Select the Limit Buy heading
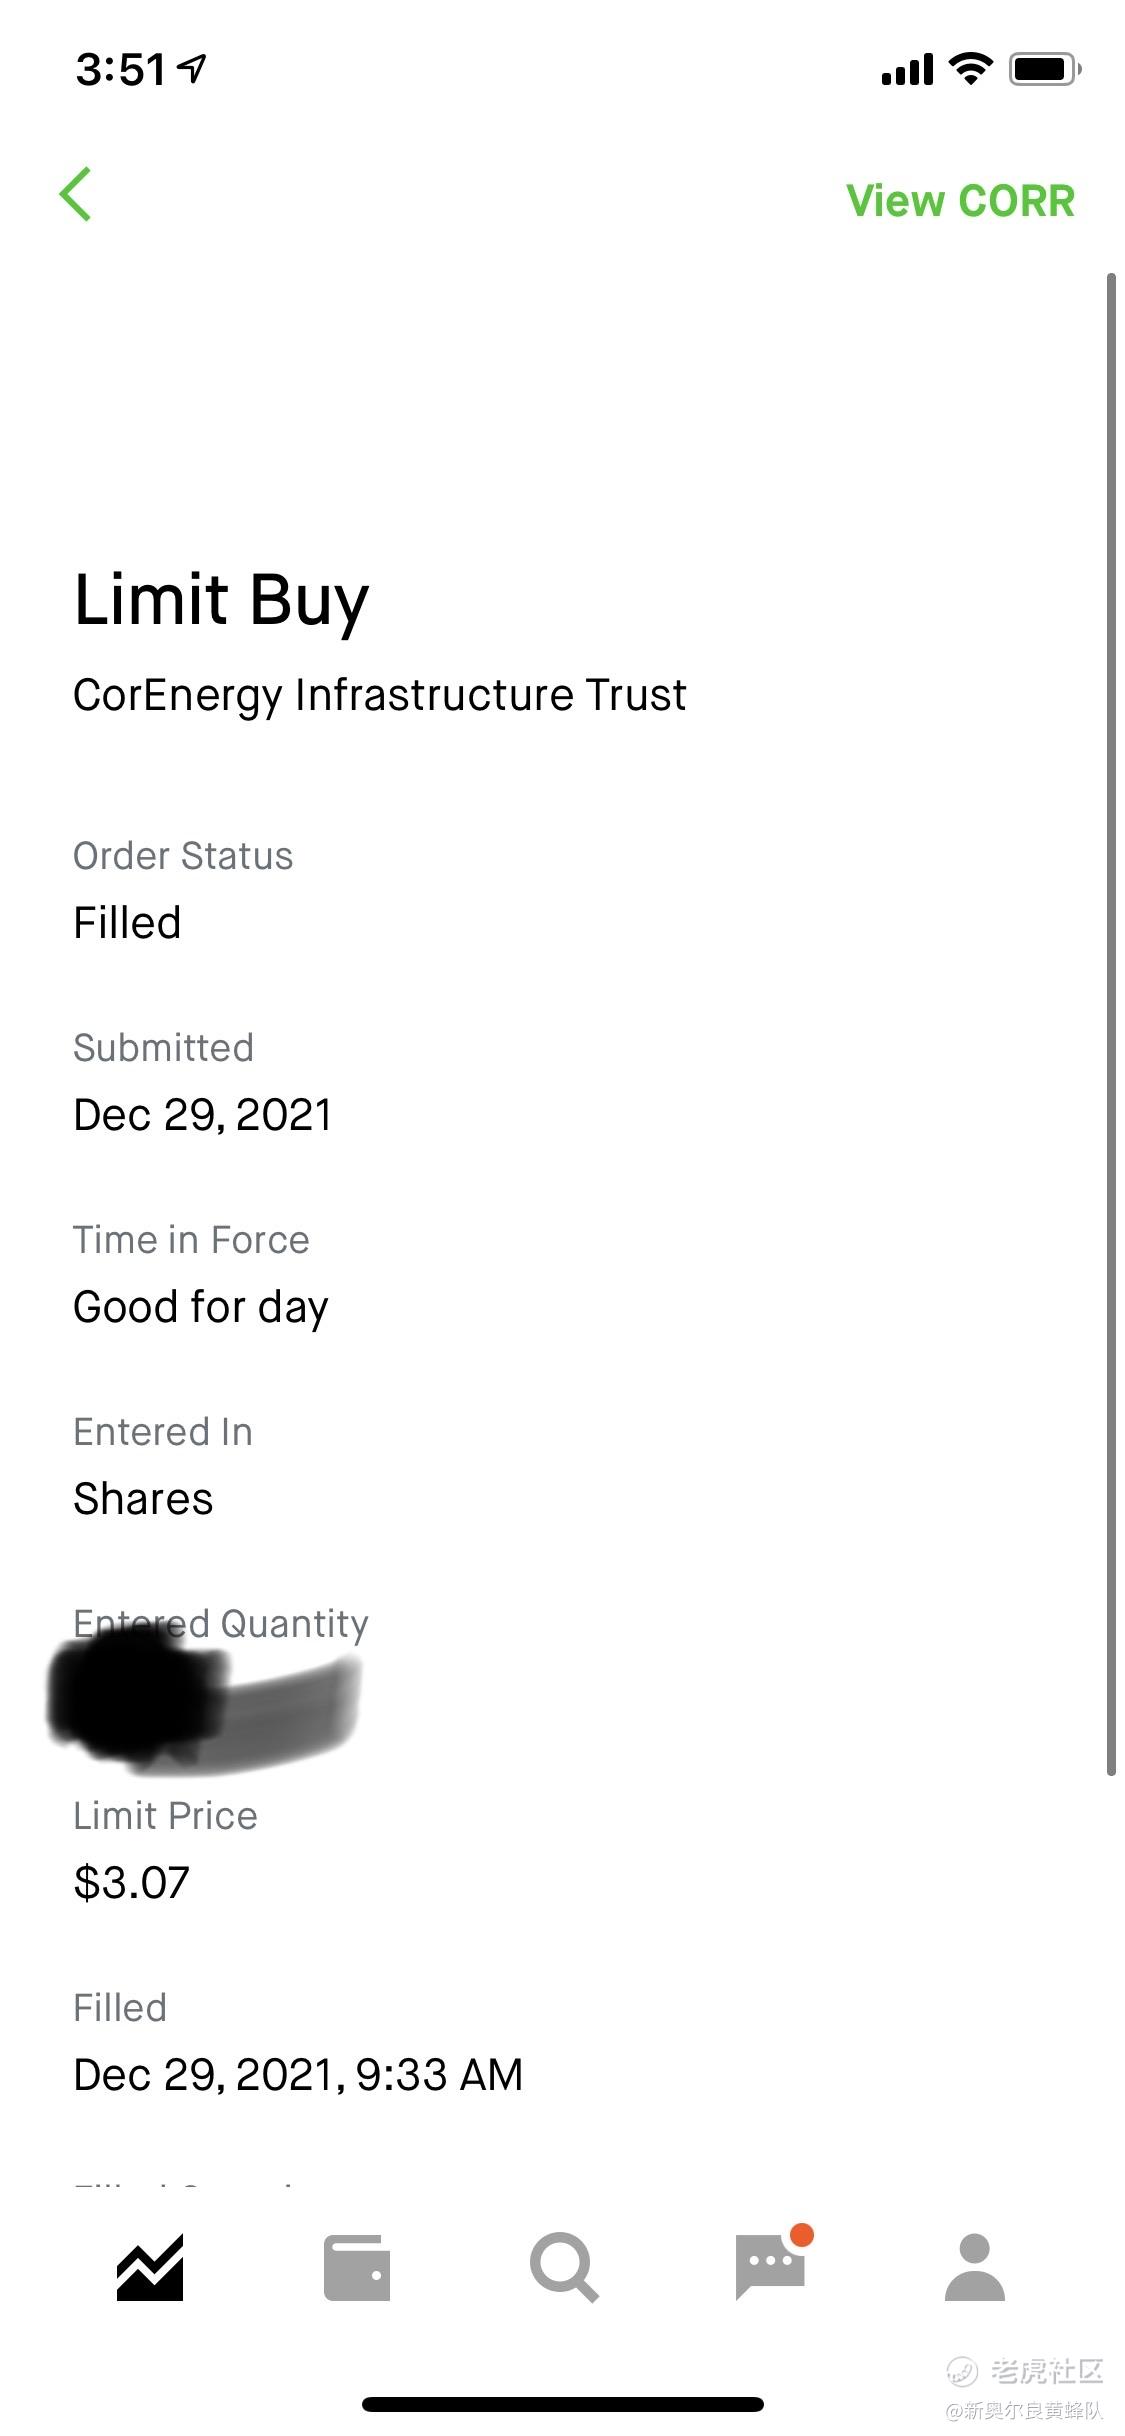1125x2436 pixels. pos(222,601)
